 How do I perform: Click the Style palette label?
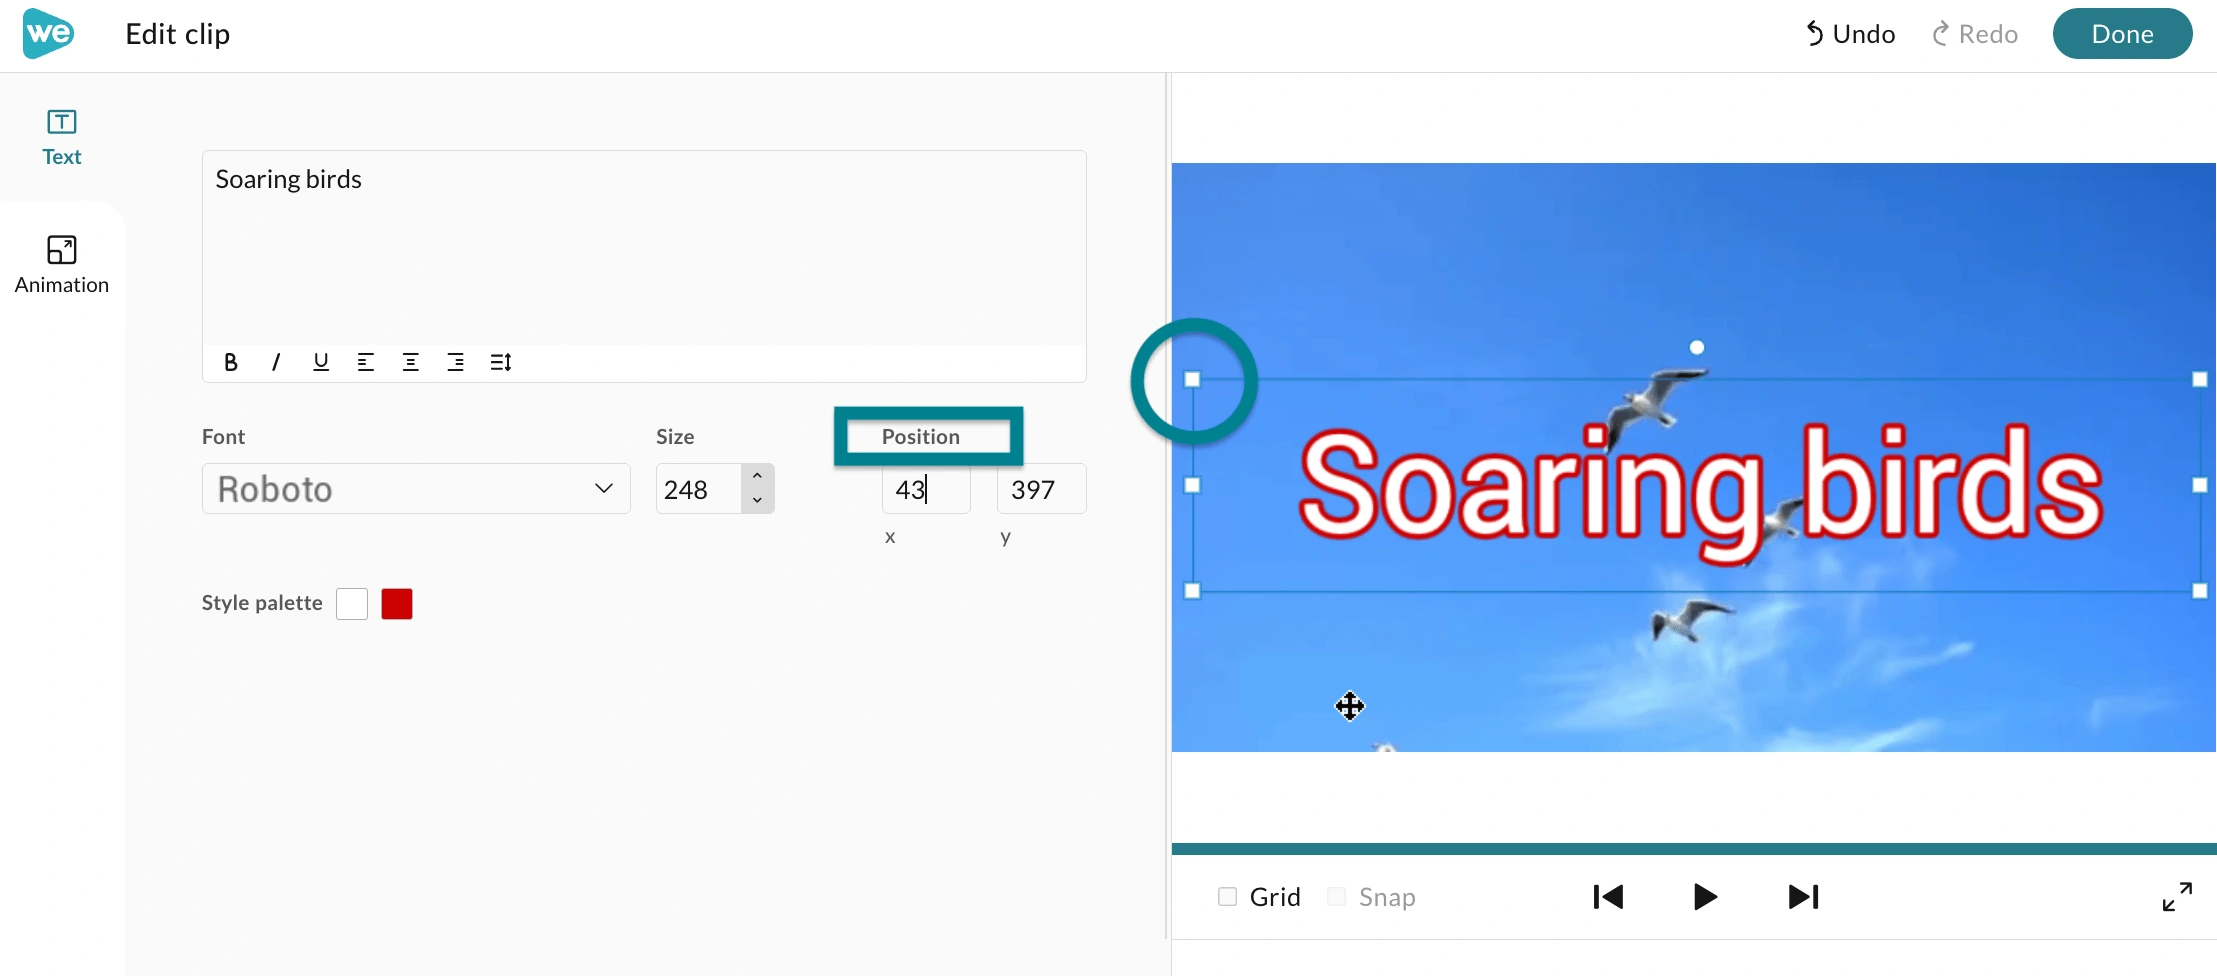[262, 603]
